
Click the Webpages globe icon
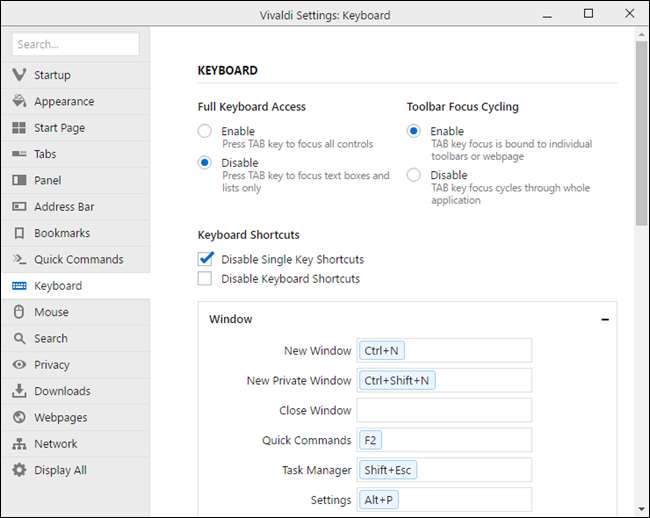pyautogui.click(x=19, y=417)
